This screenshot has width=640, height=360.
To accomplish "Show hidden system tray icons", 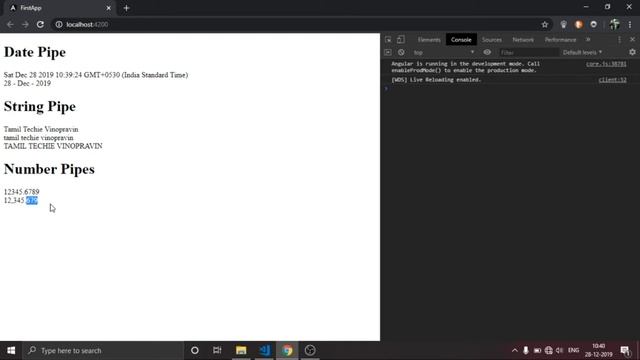I will pos(515,350).
